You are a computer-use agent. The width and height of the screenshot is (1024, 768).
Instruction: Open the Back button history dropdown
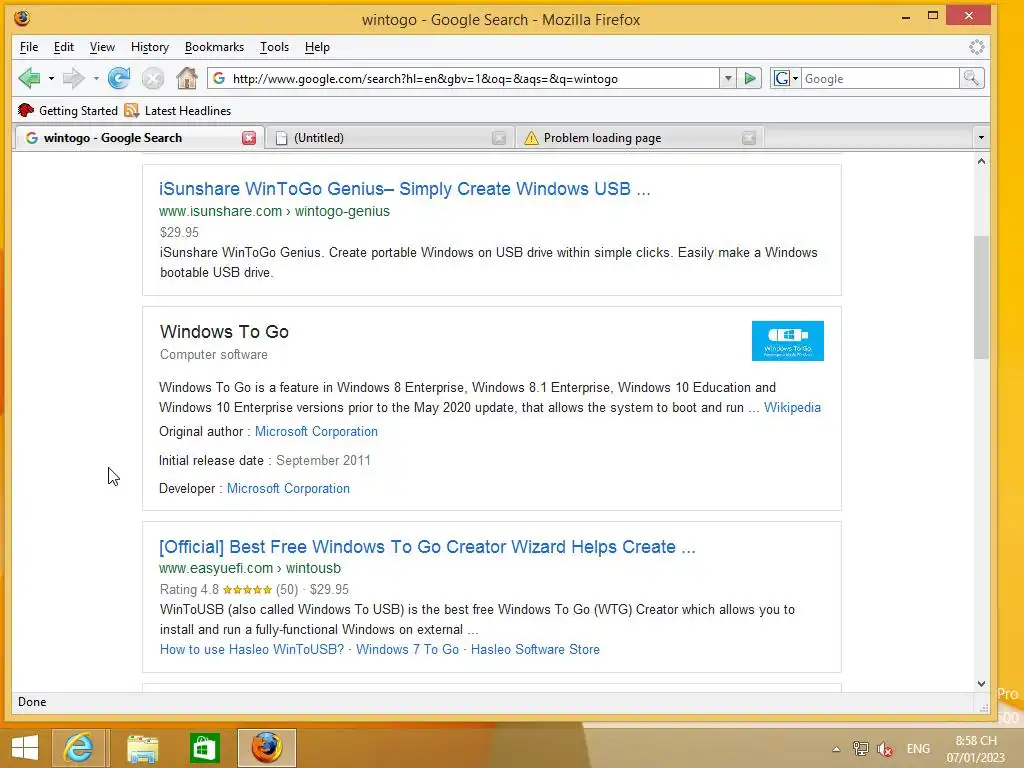51,78
